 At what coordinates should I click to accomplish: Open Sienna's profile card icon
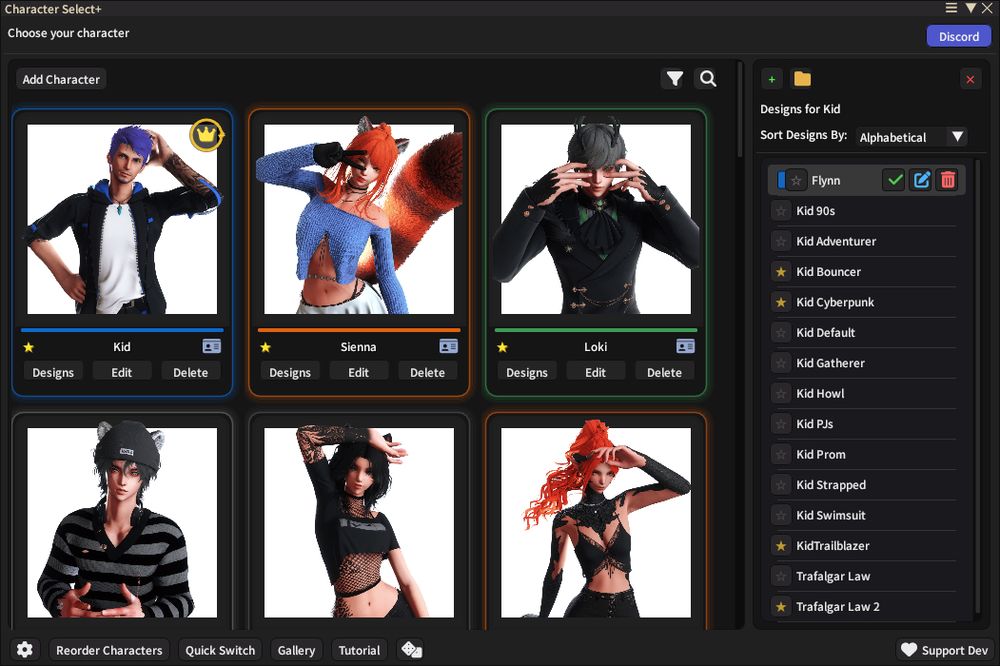tap(448, 346)
